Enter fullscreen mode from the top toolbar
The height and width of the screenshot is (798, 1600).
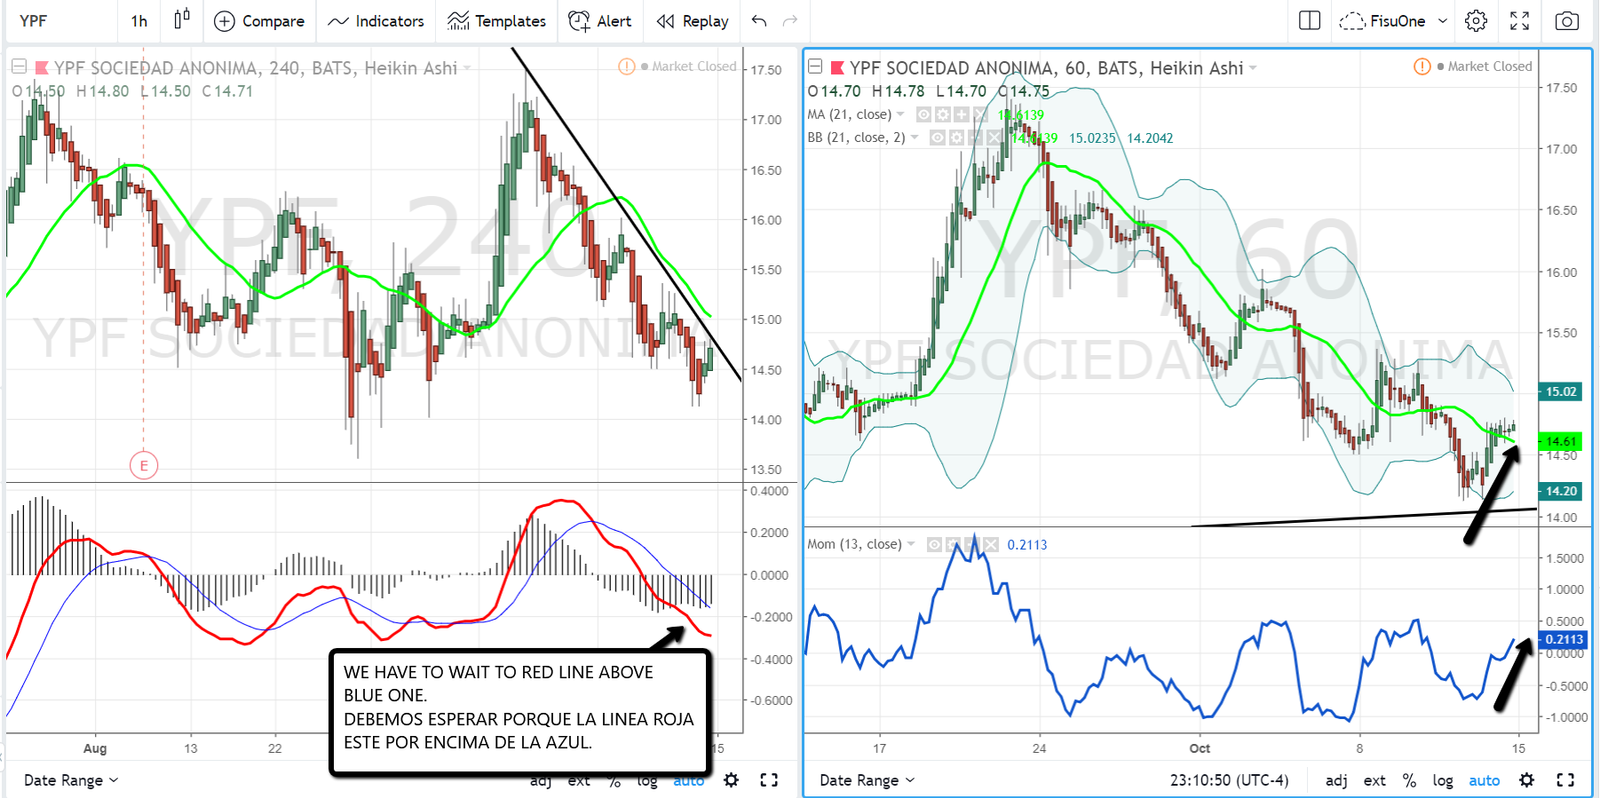pos(1519,21)
